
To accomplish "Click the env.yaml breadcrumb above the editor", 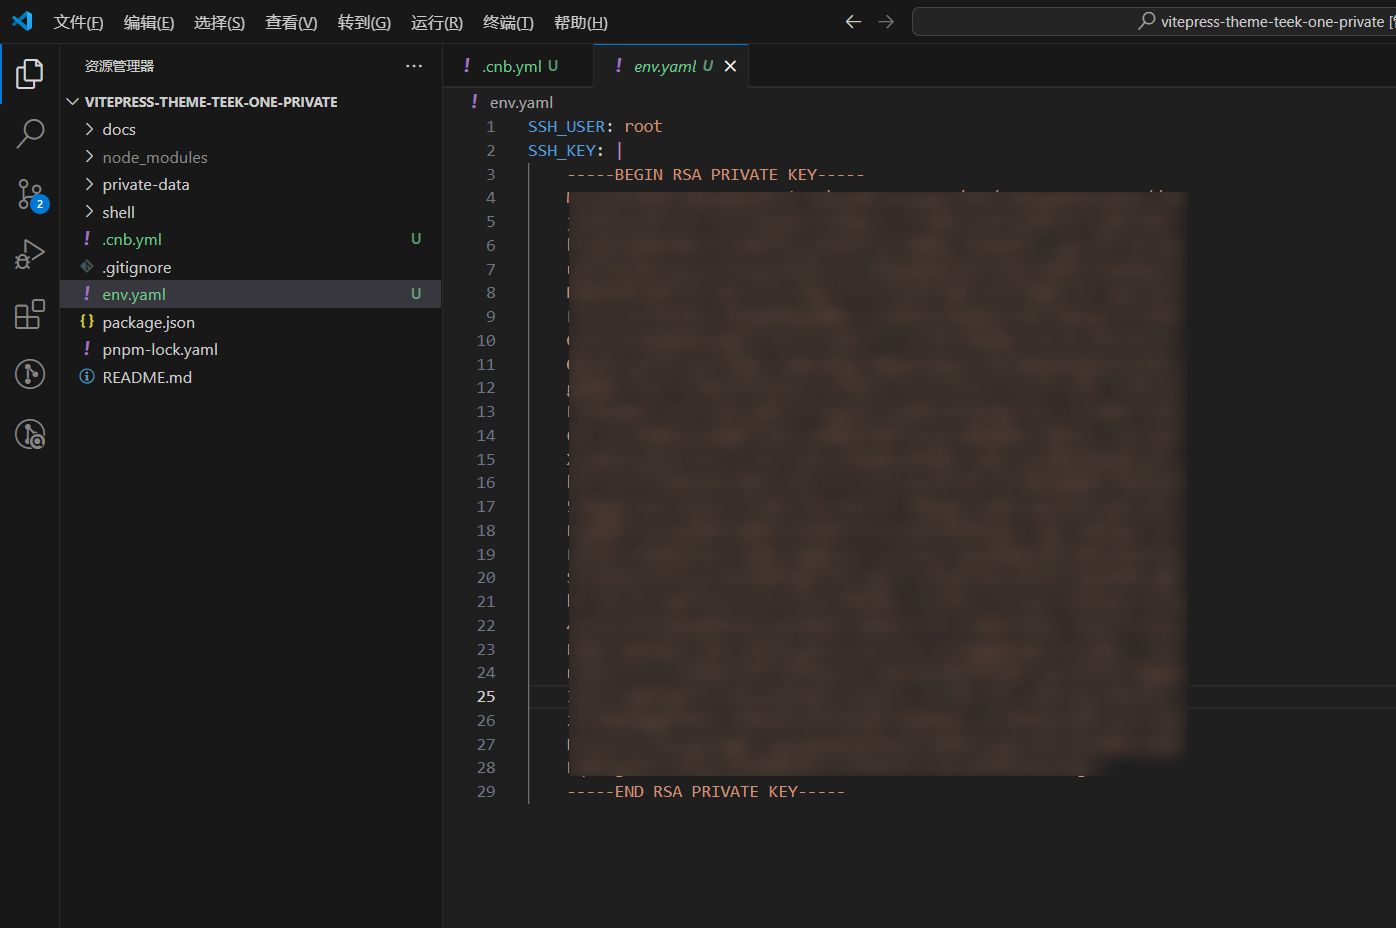I will [x=521, y=102].
